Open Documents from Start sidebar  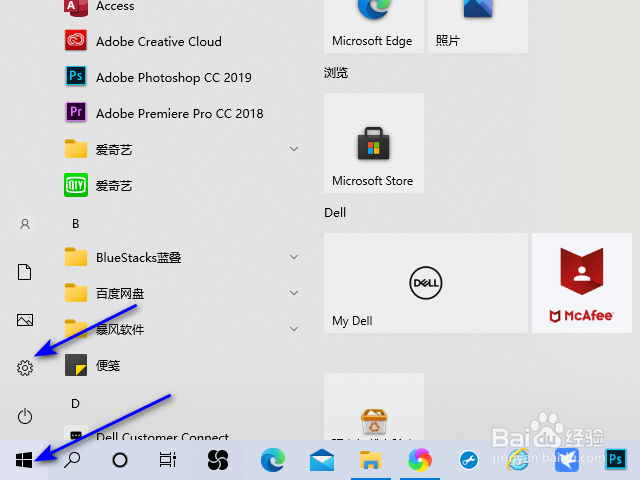(24, 272)
